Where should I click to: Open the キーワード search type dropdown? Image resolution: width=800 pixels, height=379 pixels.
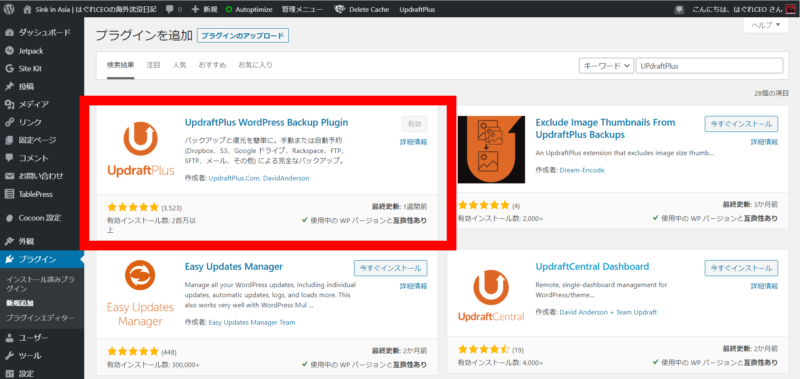tap(606, 66)
